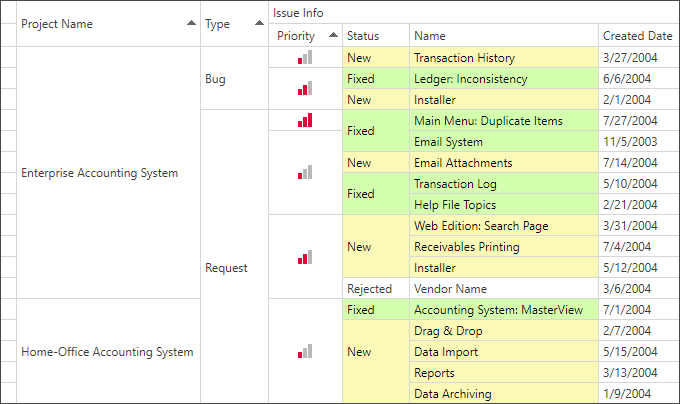680x404 pixels.
Task: Click sort arrow in Type column header
Action: (x=259, y=23)
